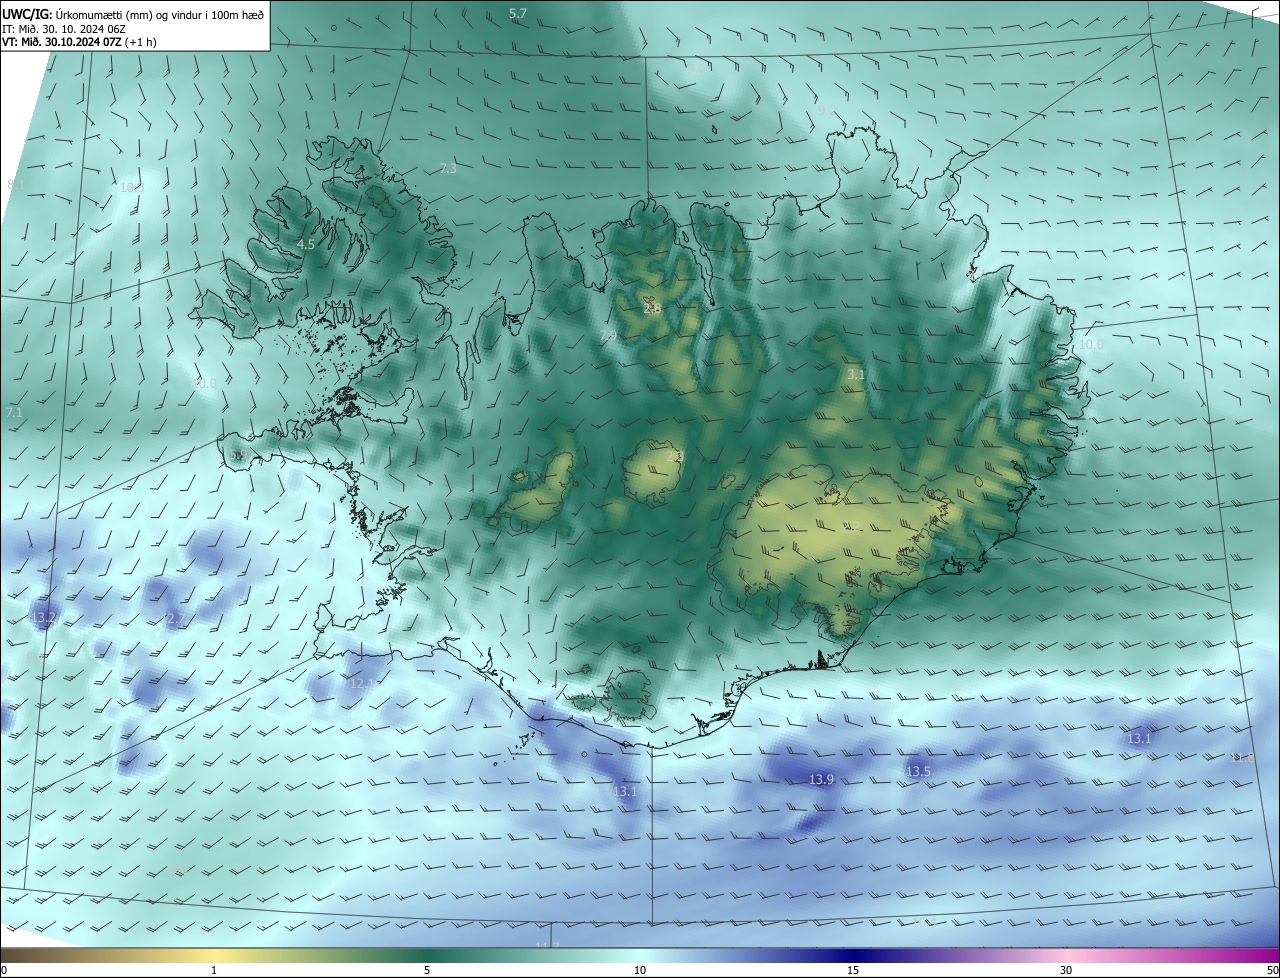Click the colorbar tick label 50

(1272, 970)
